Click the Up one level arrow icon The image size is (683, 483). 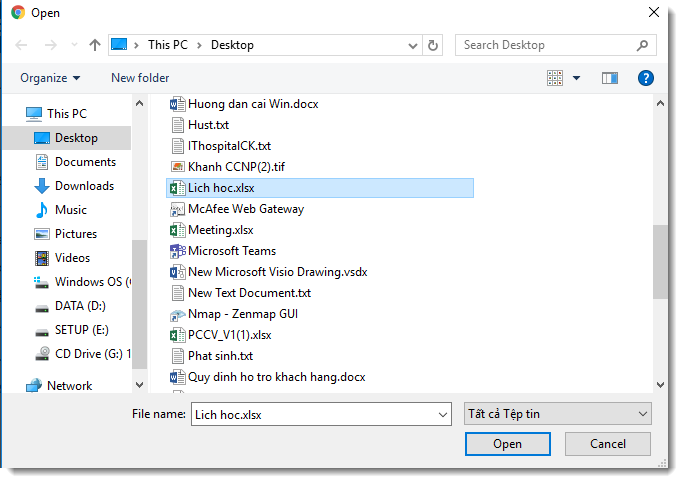[x=95, y=45]
